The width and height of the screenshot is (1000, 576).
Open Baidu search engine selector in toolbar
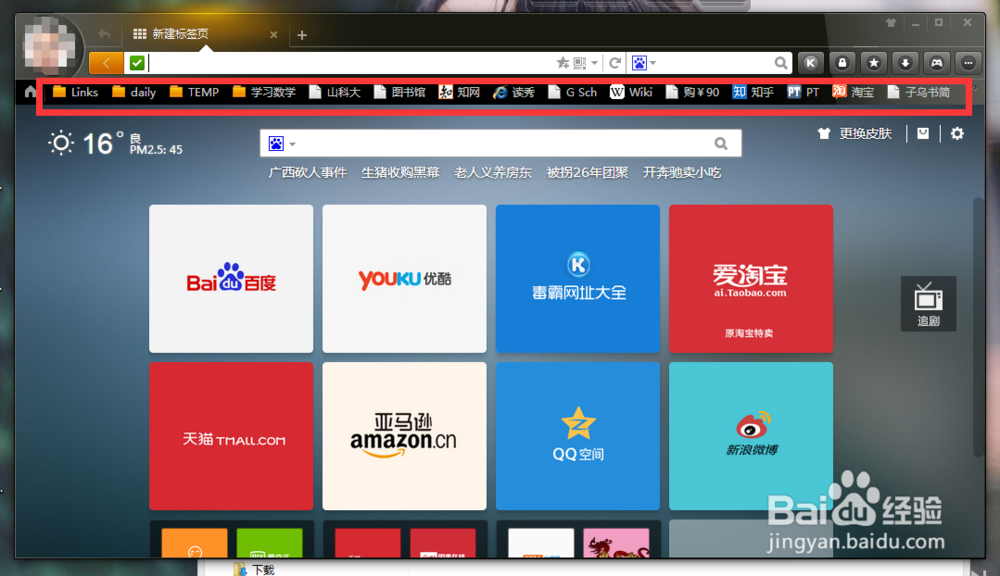(x=643, y=63)
